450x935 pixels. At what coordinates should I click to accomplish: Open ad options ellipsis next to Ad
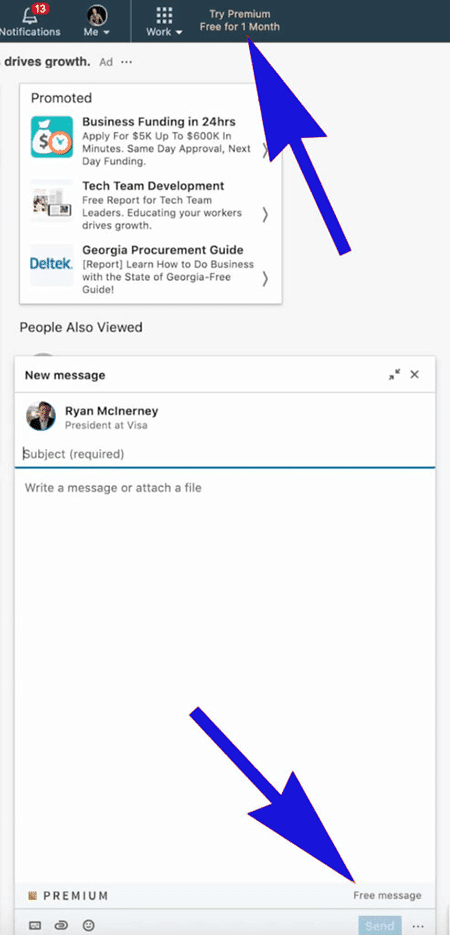click(126, 61)
